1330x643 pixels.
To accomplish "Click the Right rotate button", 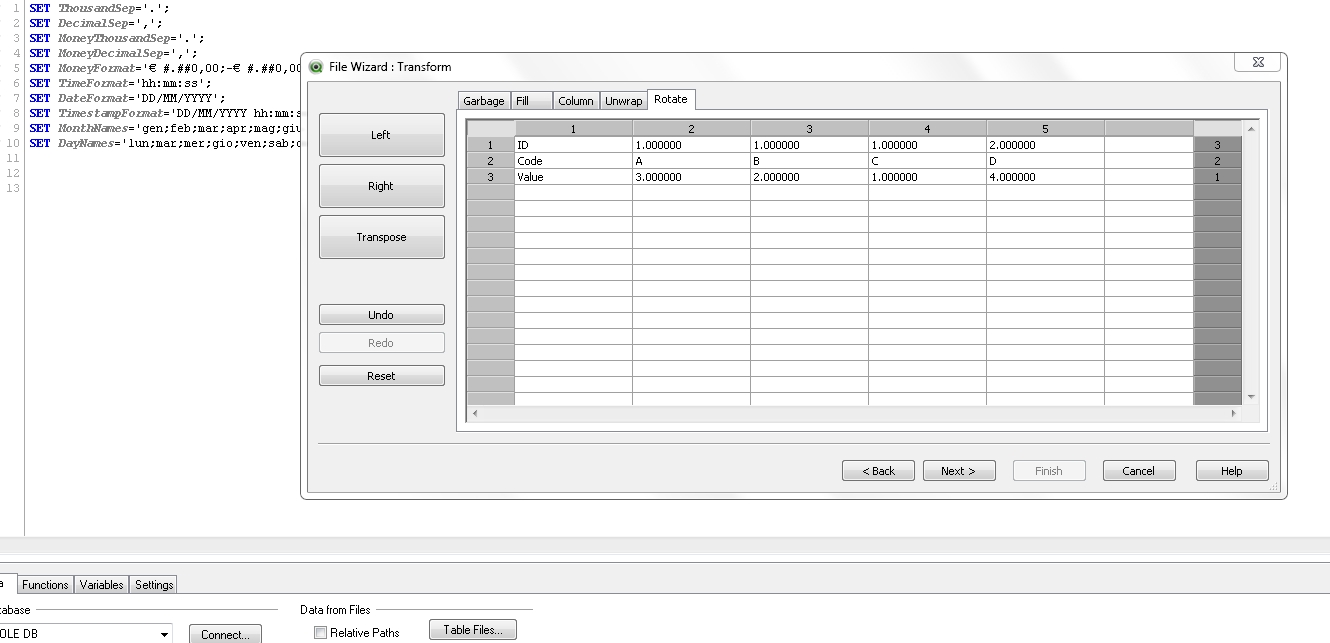I will (x=381, y=186).
